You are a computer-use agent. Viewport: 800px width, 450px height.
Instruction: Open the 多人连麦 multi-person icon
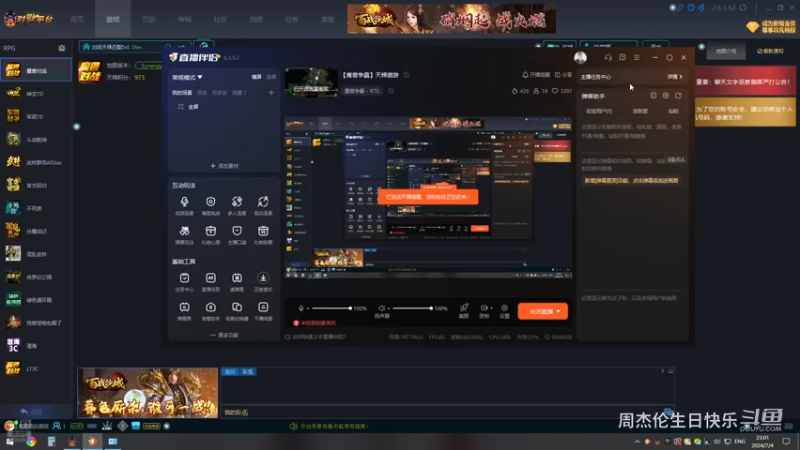(237, 202)
